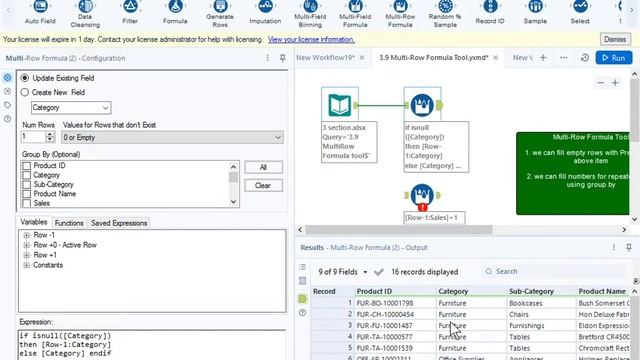Select the Data Cleansing tool icon
Image resolution: width=640 pixels, height=360 pixels.
point(85,6)
